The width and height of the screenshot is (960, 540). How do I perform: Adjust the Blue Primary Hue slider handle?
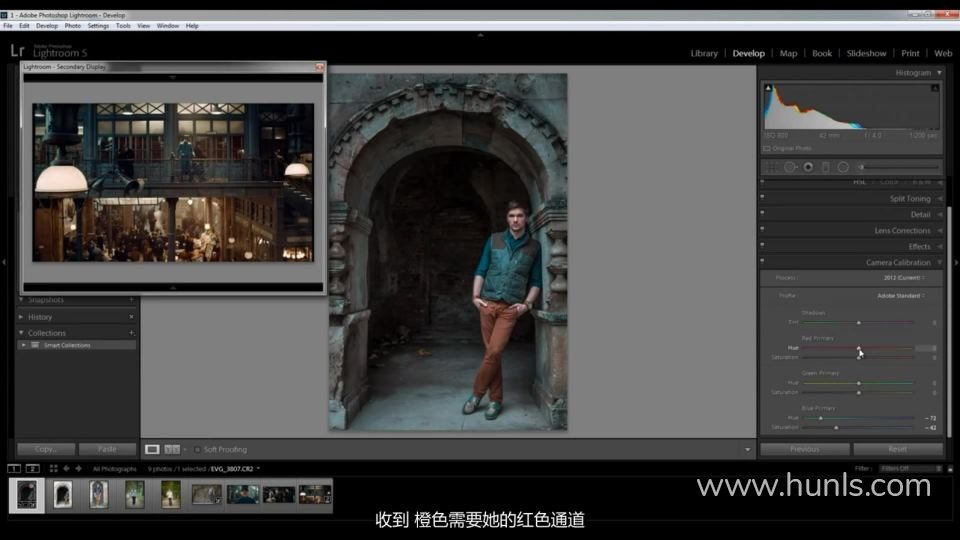[x=821, y=418]
